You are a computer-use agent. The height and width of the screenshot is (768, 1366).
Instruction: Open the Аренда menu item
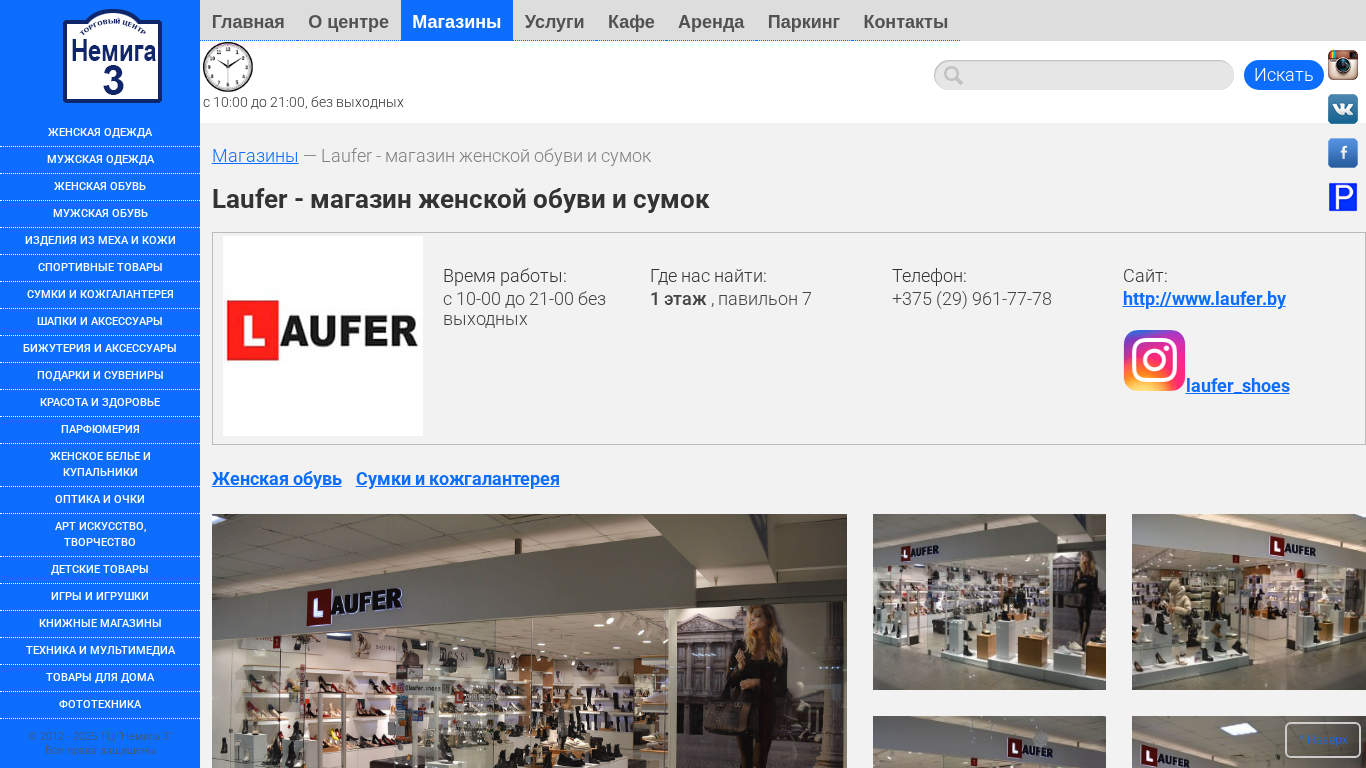[711, 21]
